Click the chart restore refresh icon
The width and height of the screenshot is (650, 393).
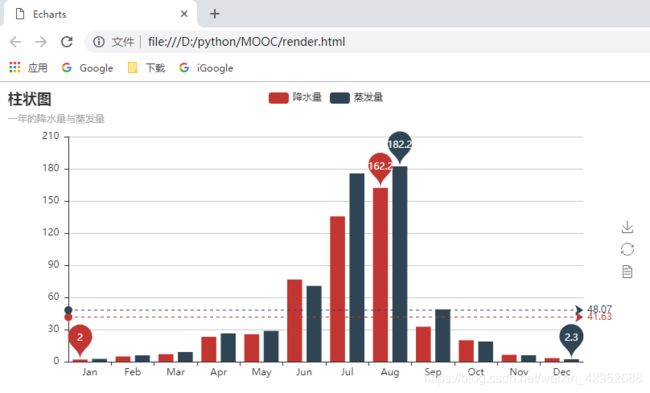pyautogui.click(x=627, y=249)
